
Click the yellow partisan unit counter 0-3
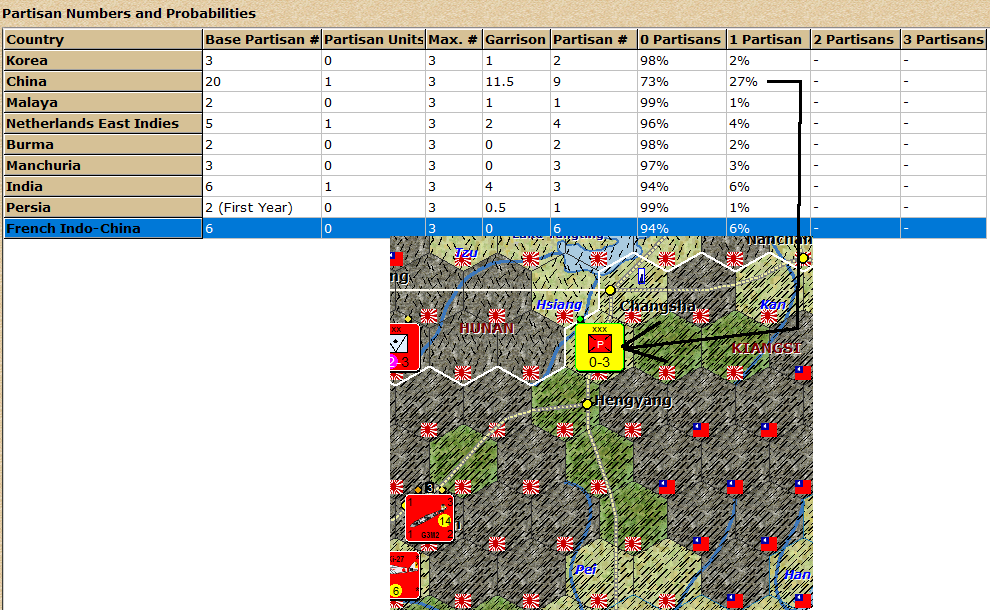coord(599,347)
